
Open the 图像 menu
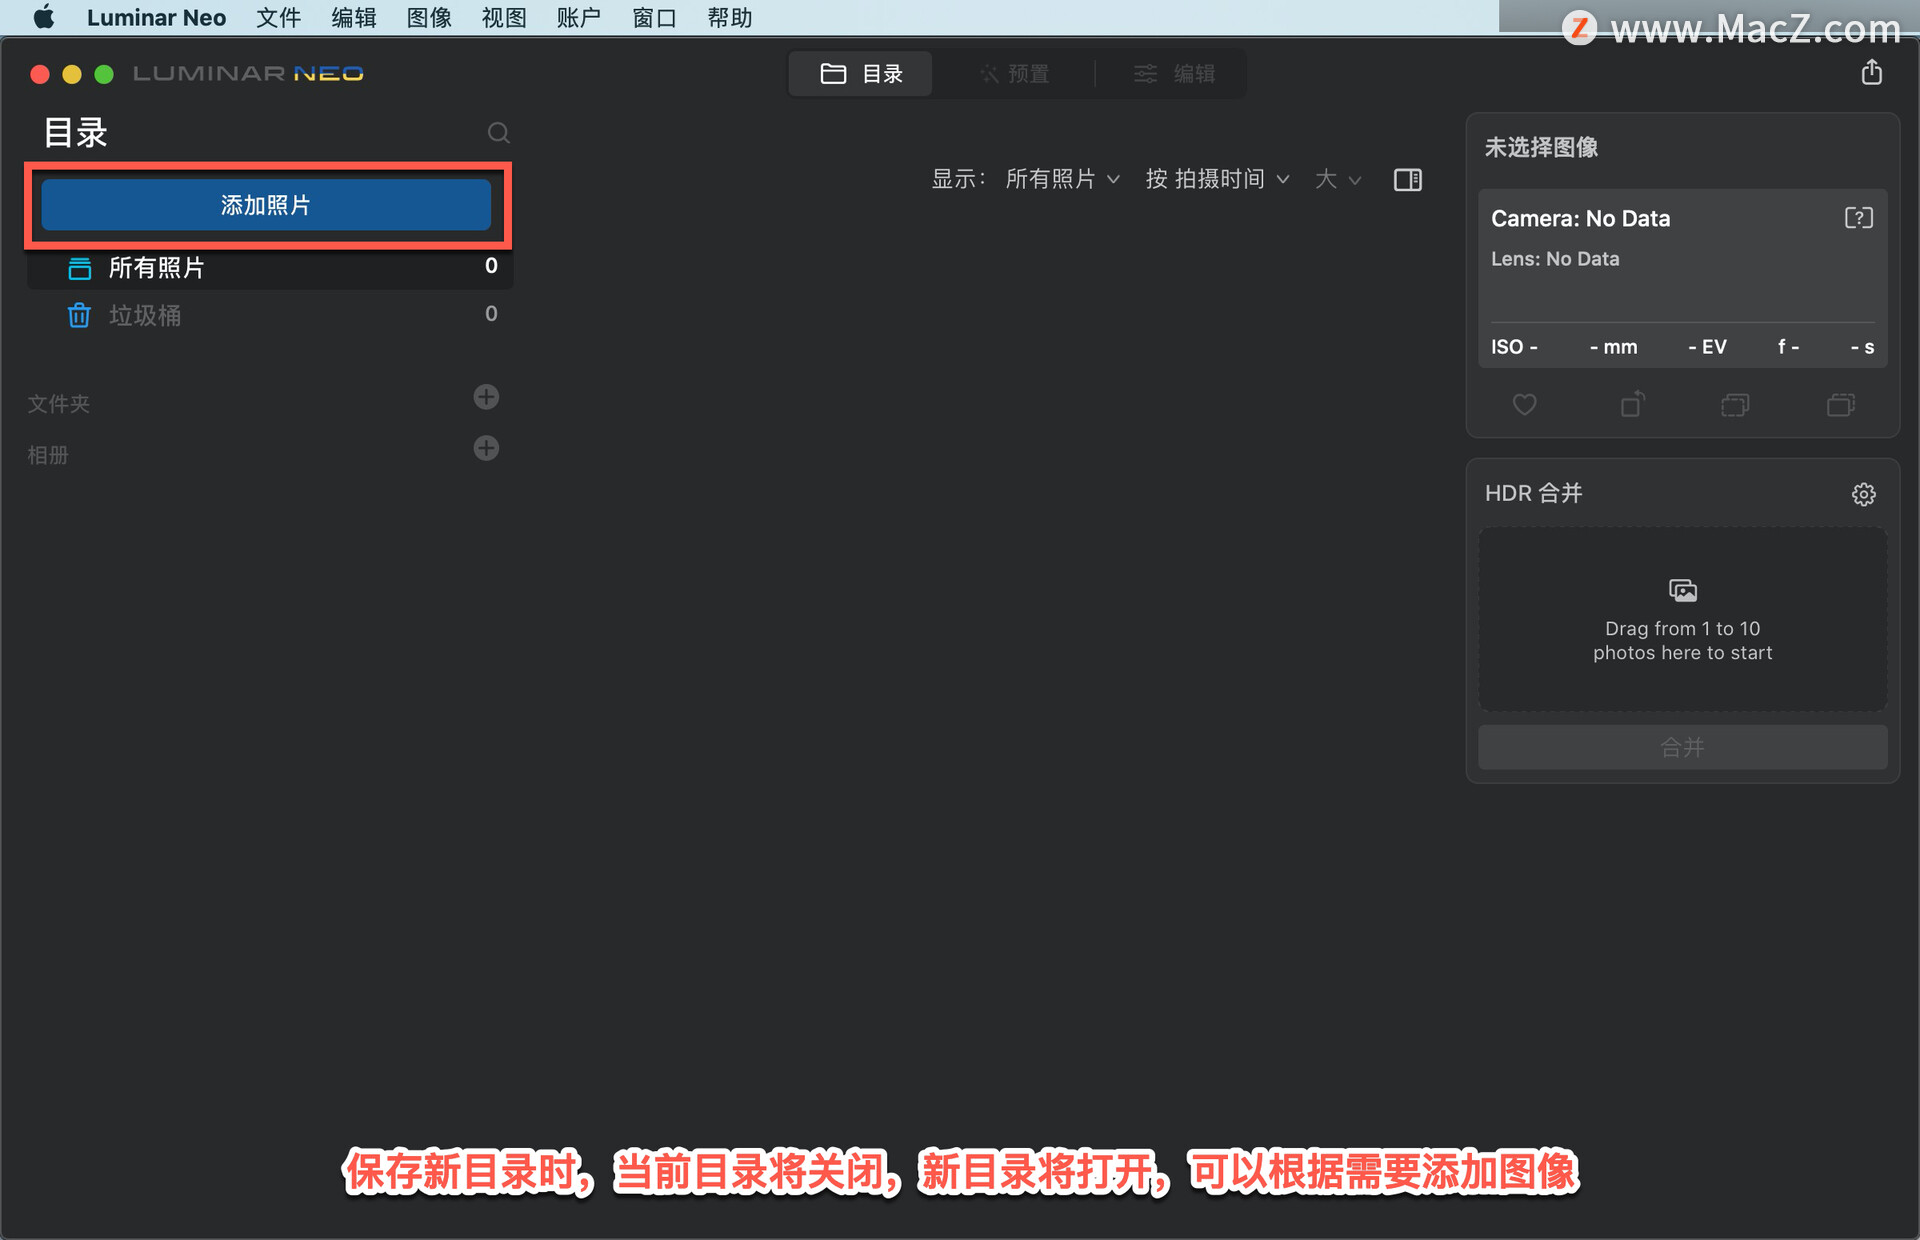point(429,18)
